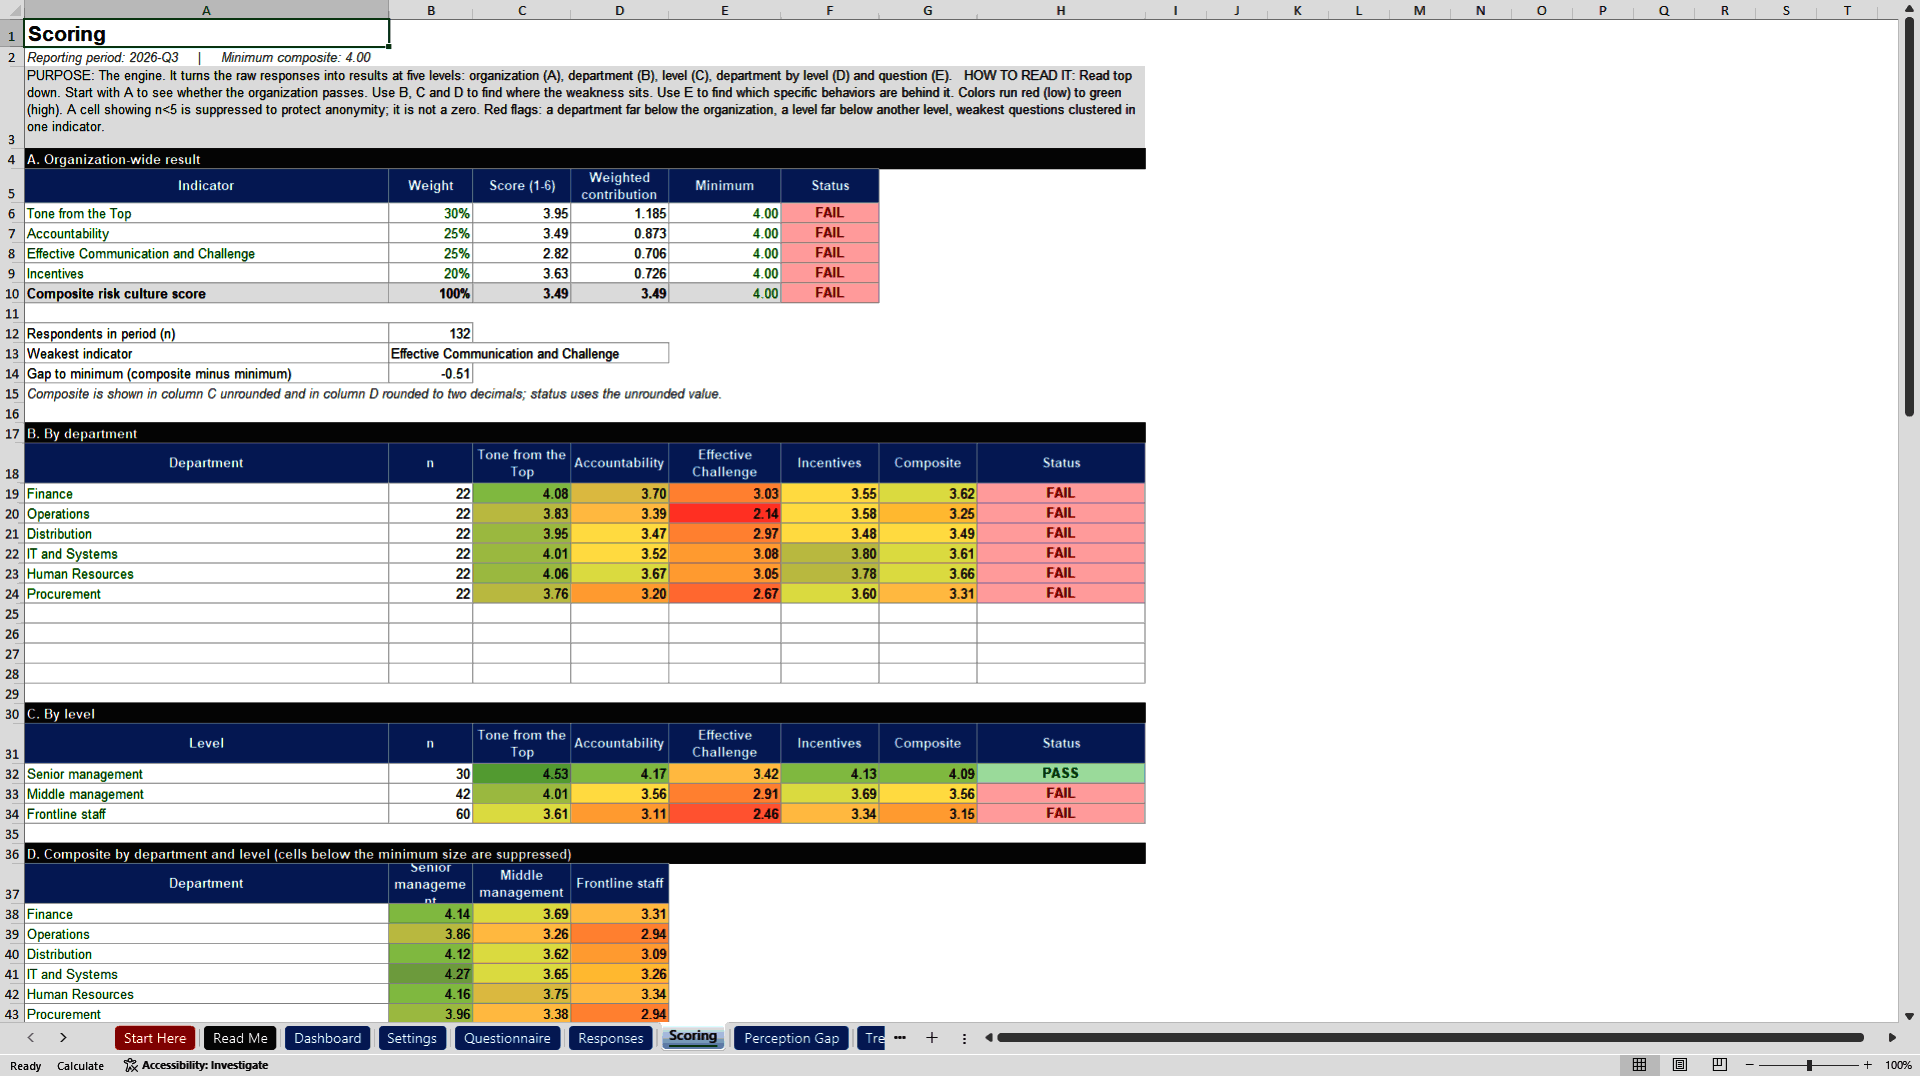The image size is (1920, 1076).
Task: Select the Scoring title cell
Action: coord(207,33)
